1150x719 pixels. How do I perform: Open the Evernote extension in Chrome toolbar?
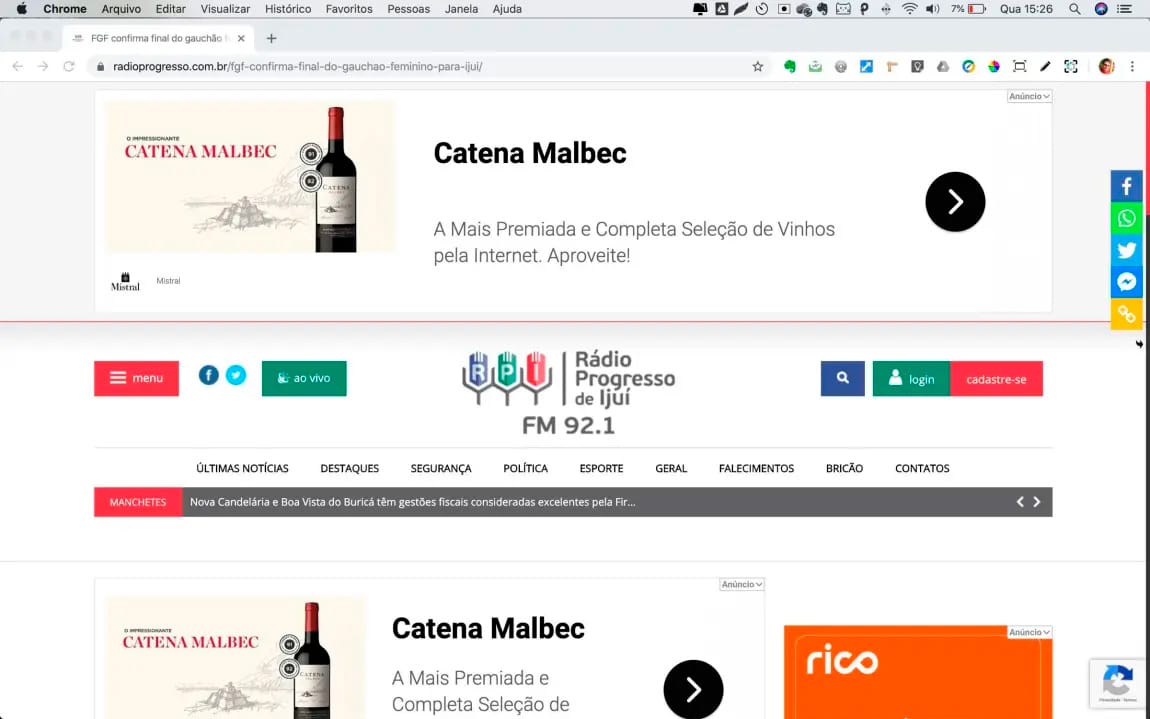point(790,67)
